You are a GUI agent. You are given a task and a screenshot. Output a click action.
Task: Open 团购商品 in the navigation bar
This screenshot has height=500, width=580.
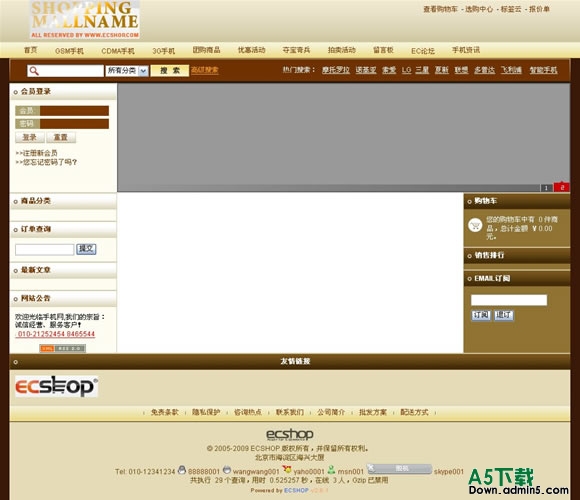click(x=206, y=50)
